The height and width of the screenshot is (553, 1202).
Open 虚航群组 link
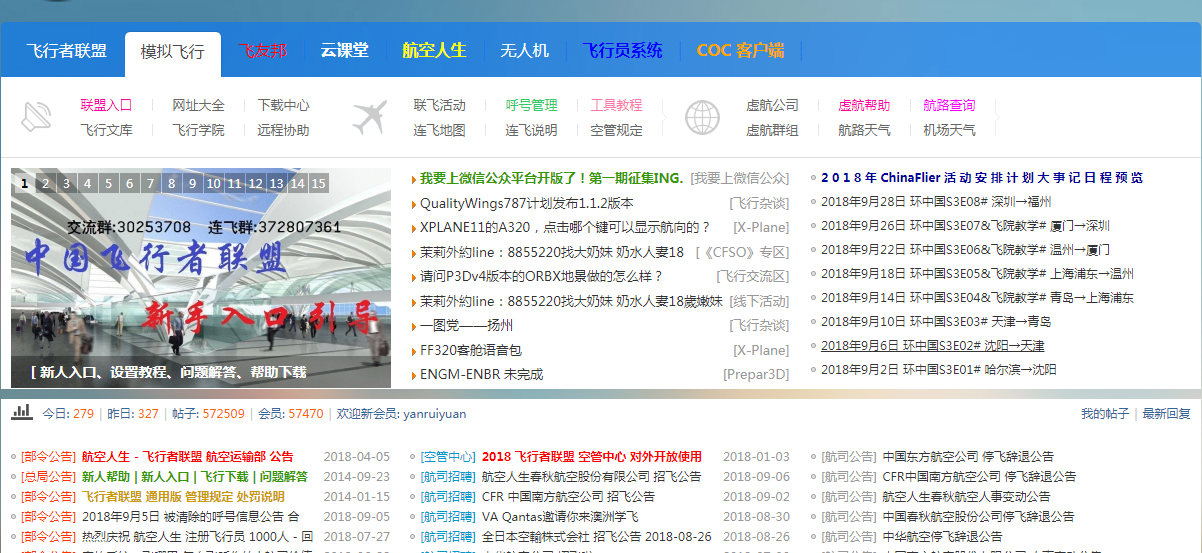click(x=772, y=130)
